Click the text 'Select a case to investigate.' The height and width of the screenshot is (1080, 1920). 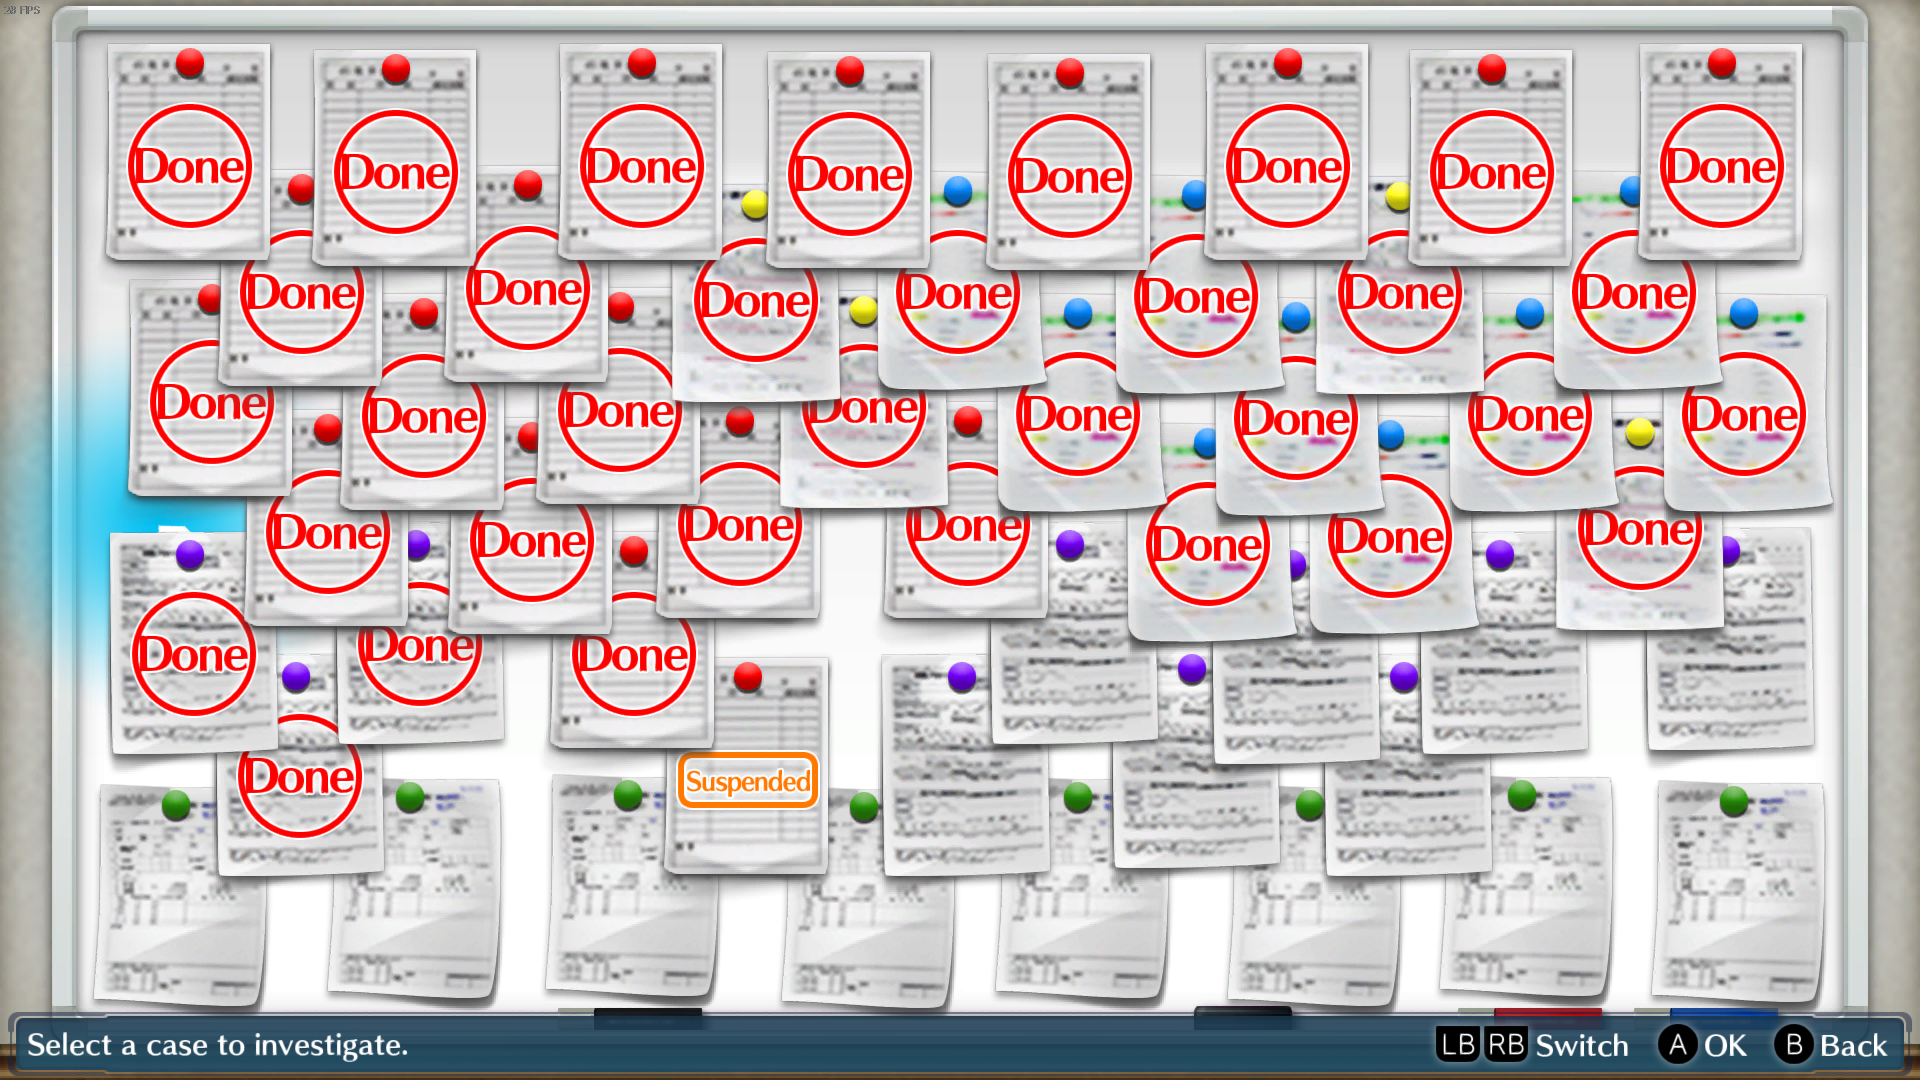[x=217, y=1045]
